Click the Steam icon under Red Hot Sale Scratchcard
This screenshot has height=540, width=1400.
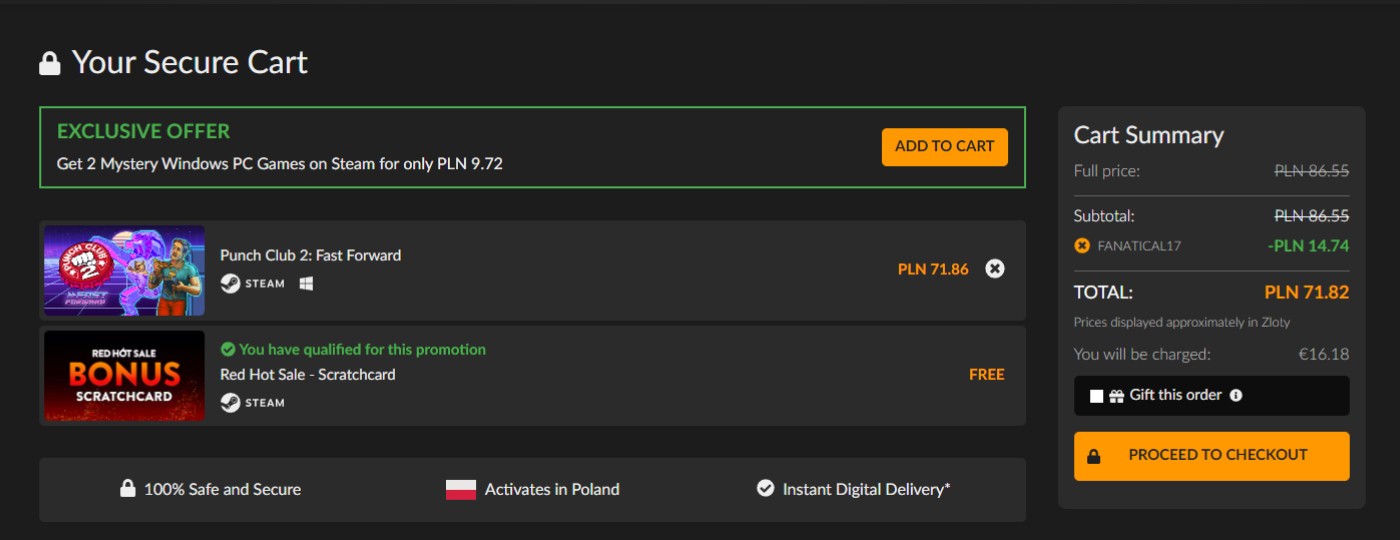[x=229, y=403]
